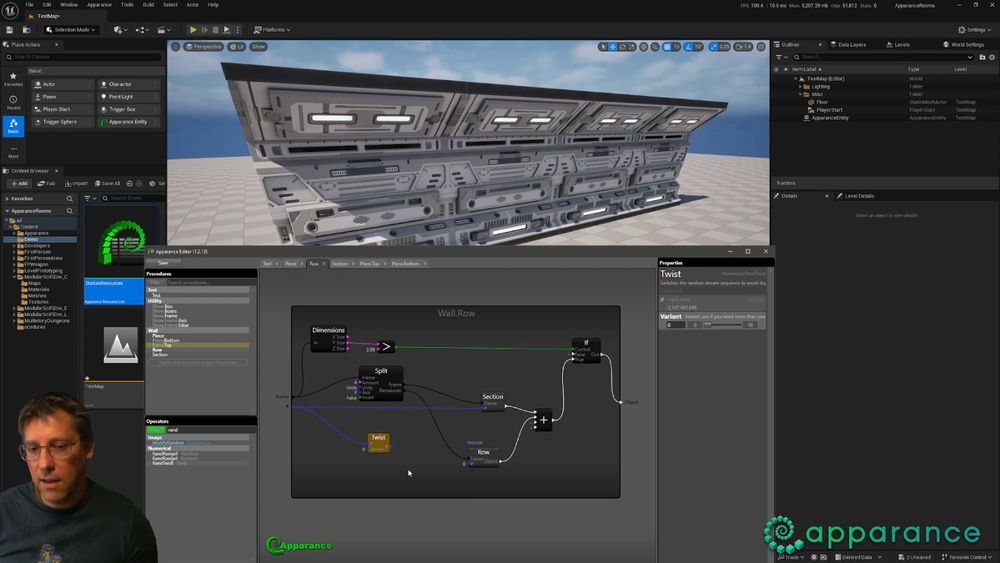Click the Outliner add-folder icon
1000x563 pixels.
coord(982,57)
